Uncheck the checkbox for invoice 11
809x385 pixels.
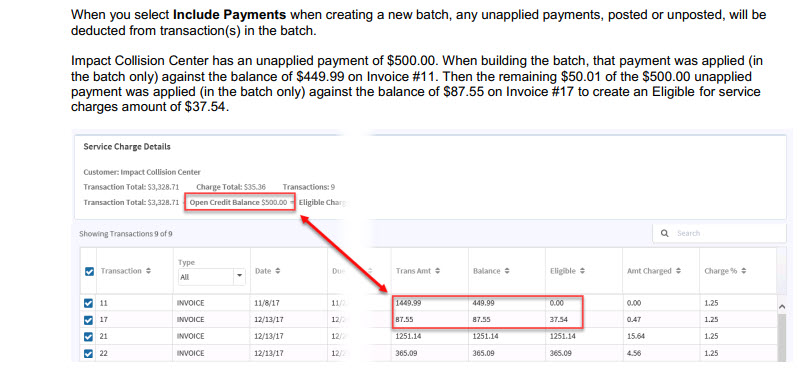88,303
